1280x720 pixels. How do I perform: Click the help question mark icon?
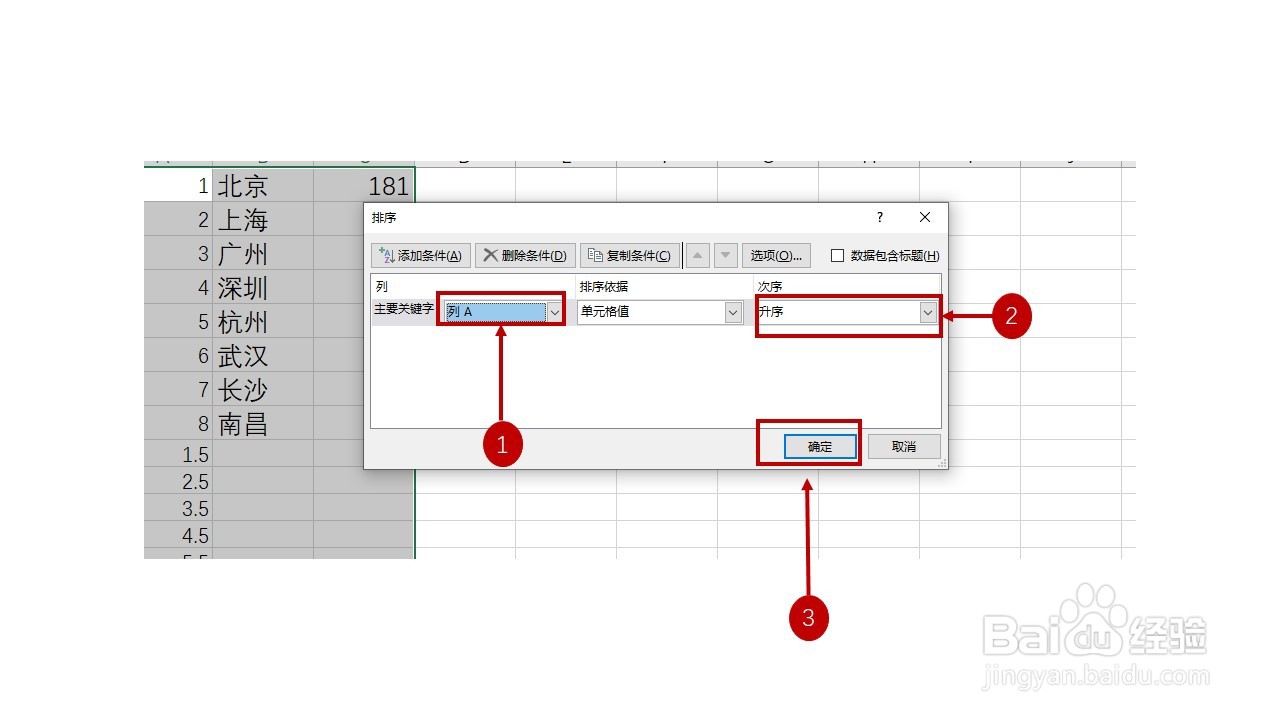point(880,217)
